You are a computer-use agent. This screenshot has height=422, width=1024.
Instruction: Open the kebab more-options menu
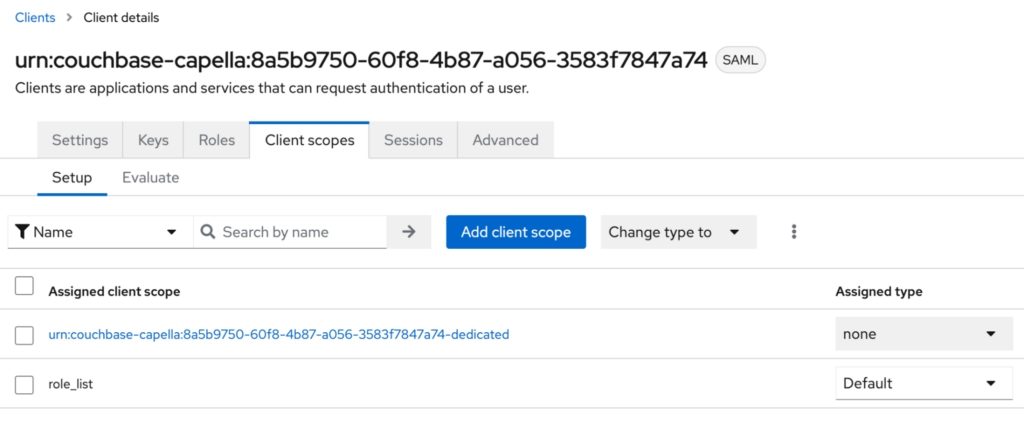(794, 232)
